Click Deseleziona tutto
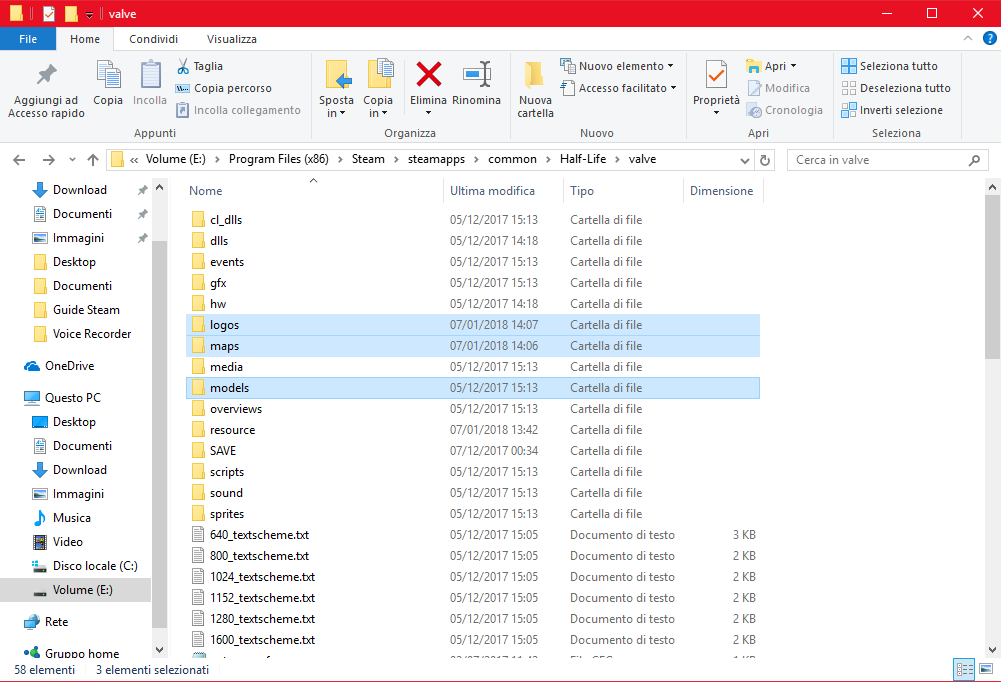The height and width of the screenshot is (682, 1001). pyautogui.click(x=896, y=88)
